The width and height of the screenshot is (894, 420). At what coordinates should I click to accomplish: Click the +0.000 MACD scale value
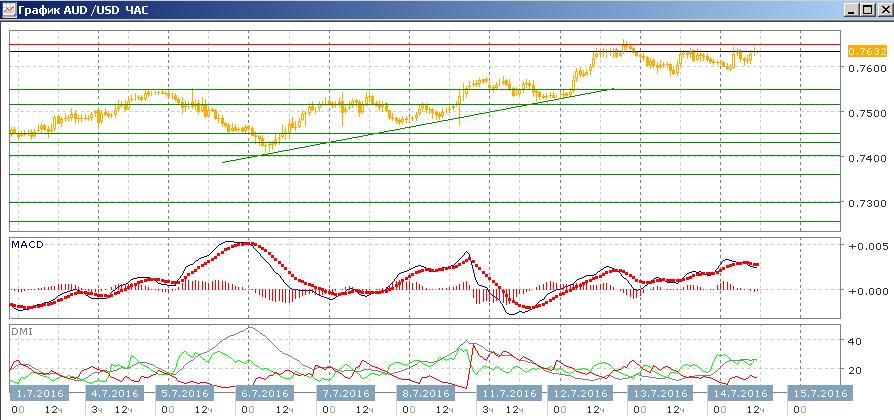point(867,291)
